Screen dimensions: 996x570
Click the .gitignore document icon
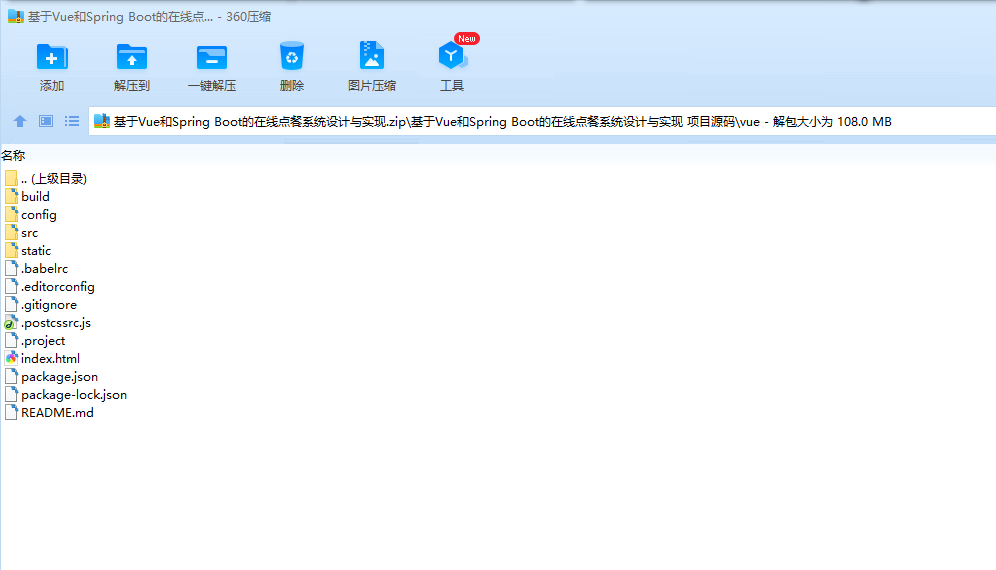(11, 304)
